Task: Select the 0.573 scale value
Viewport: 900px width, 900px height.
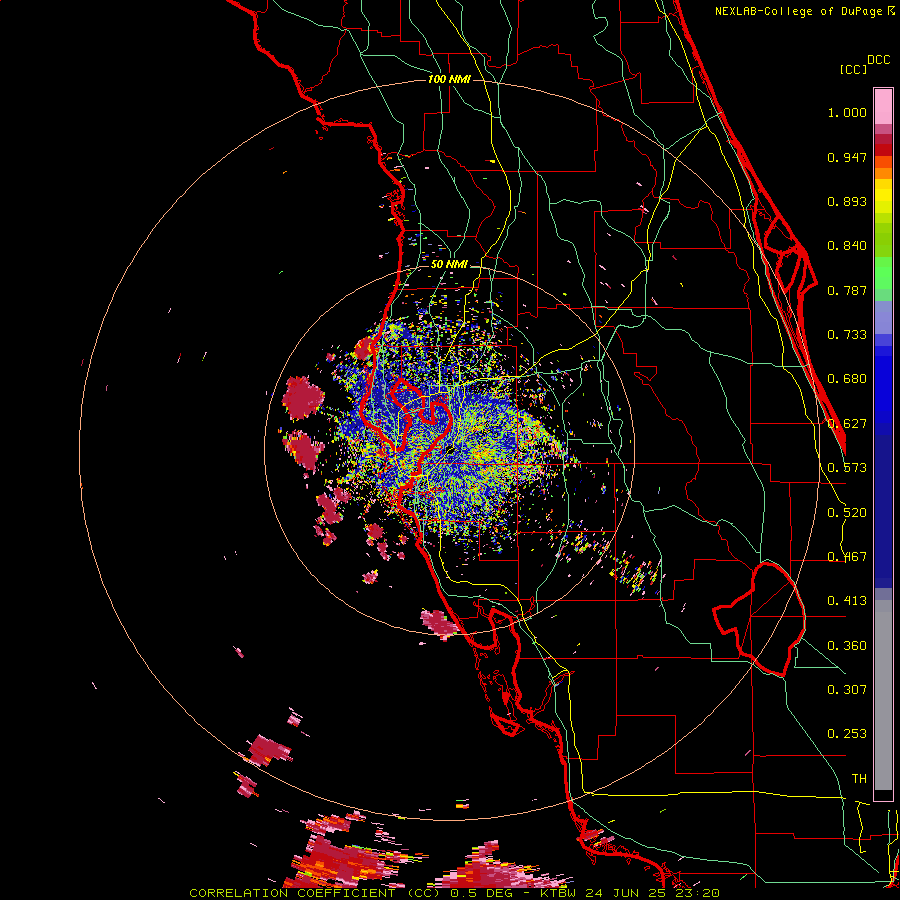Action: click(847, 468)
